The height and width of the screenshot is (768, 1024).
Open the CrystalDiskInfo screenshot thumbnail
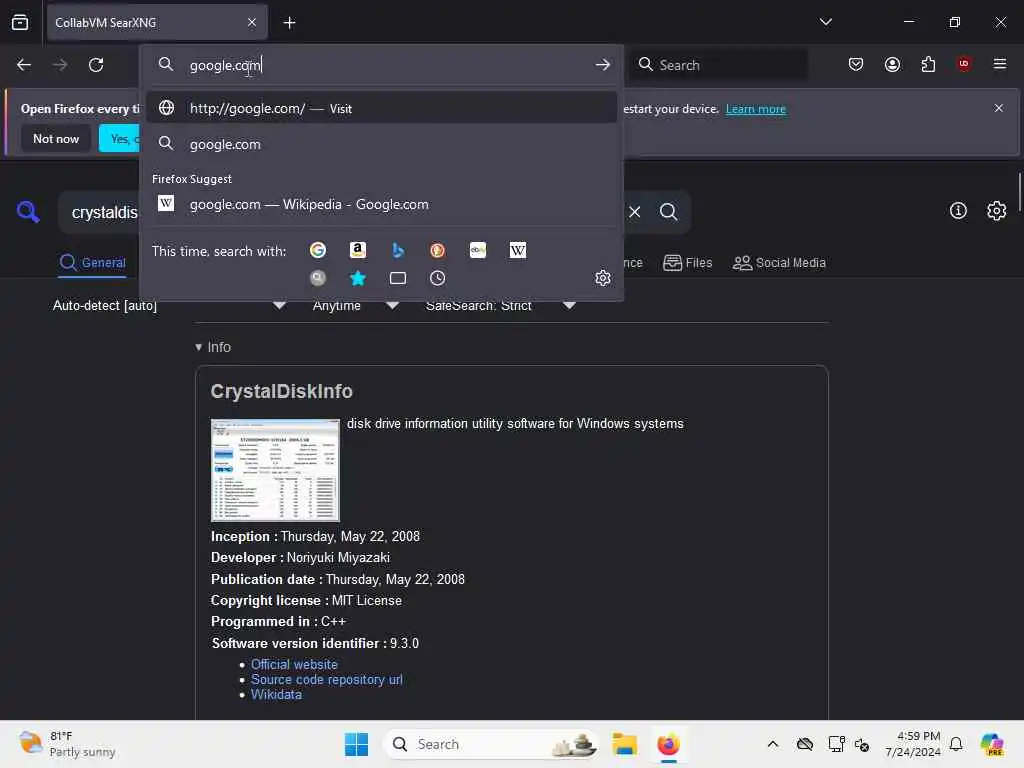coord(275,470)
